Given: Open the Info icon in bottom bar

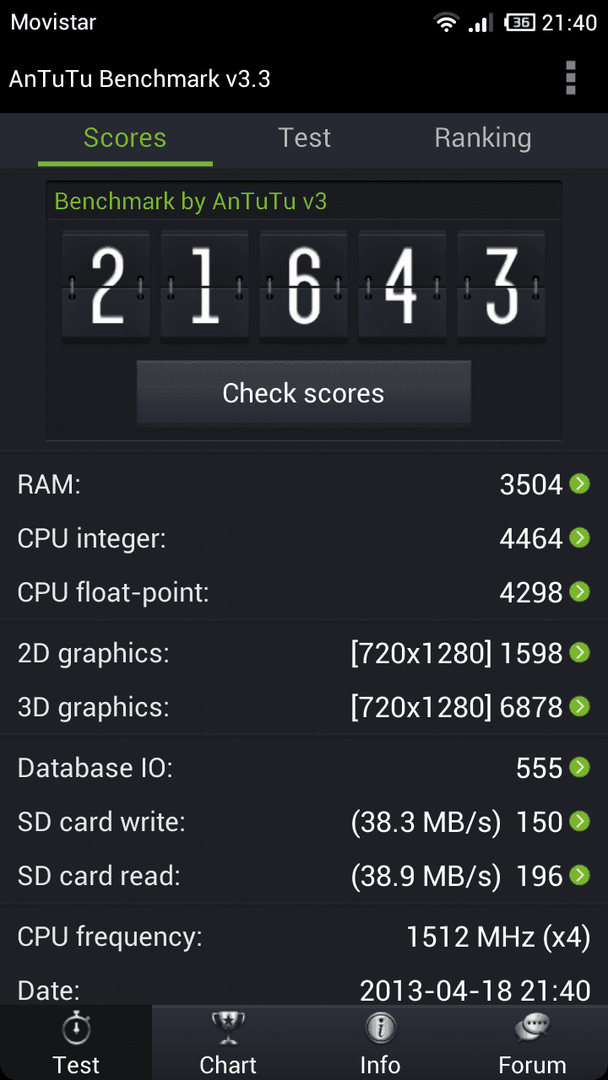Looking at the screenshot, I should 380,1030.
